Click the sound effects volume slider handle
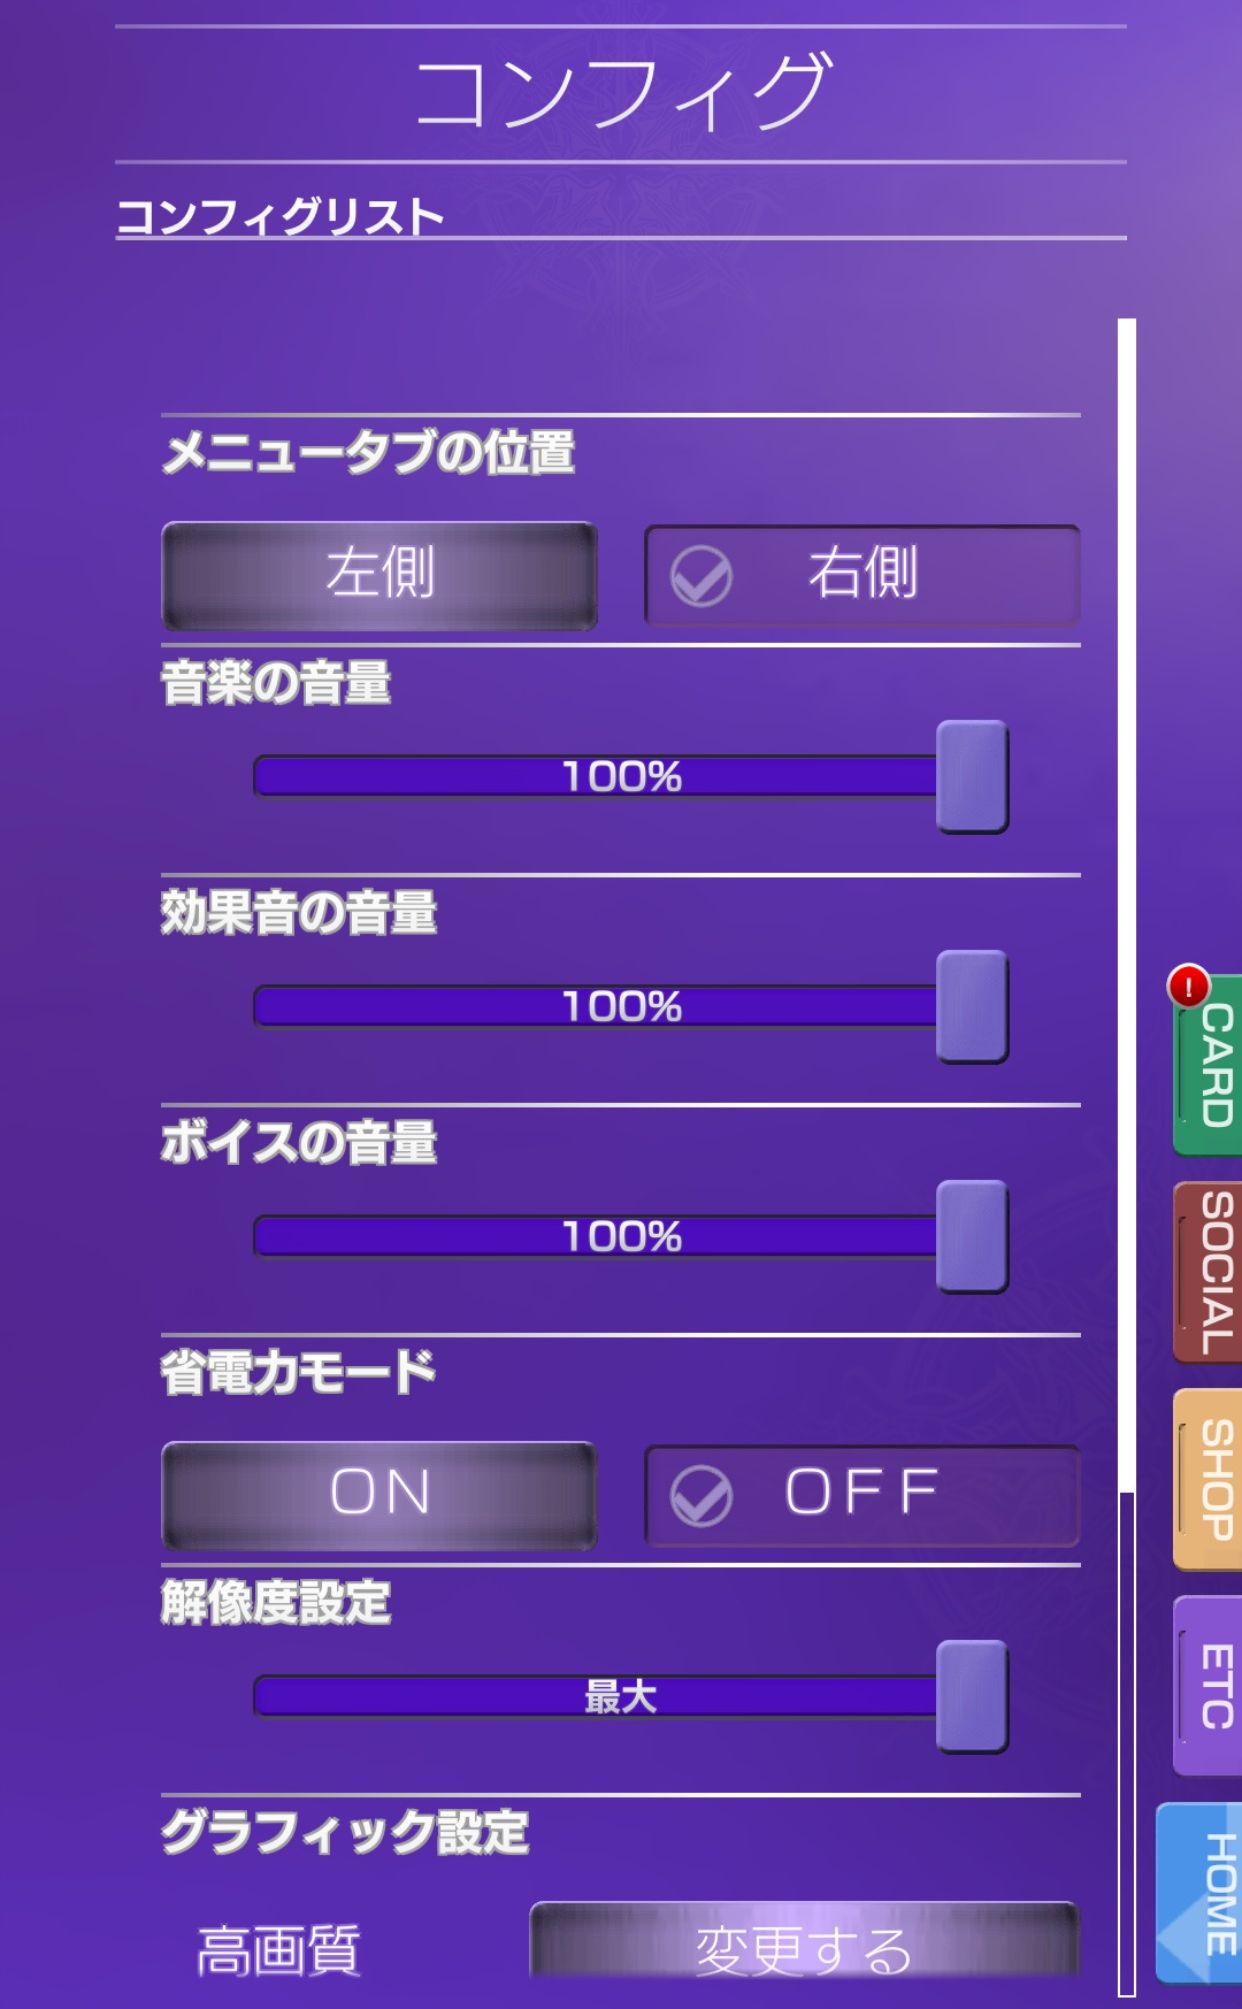The height and width of the screenshot is (2009, 1242). [x=971, y=1006]
